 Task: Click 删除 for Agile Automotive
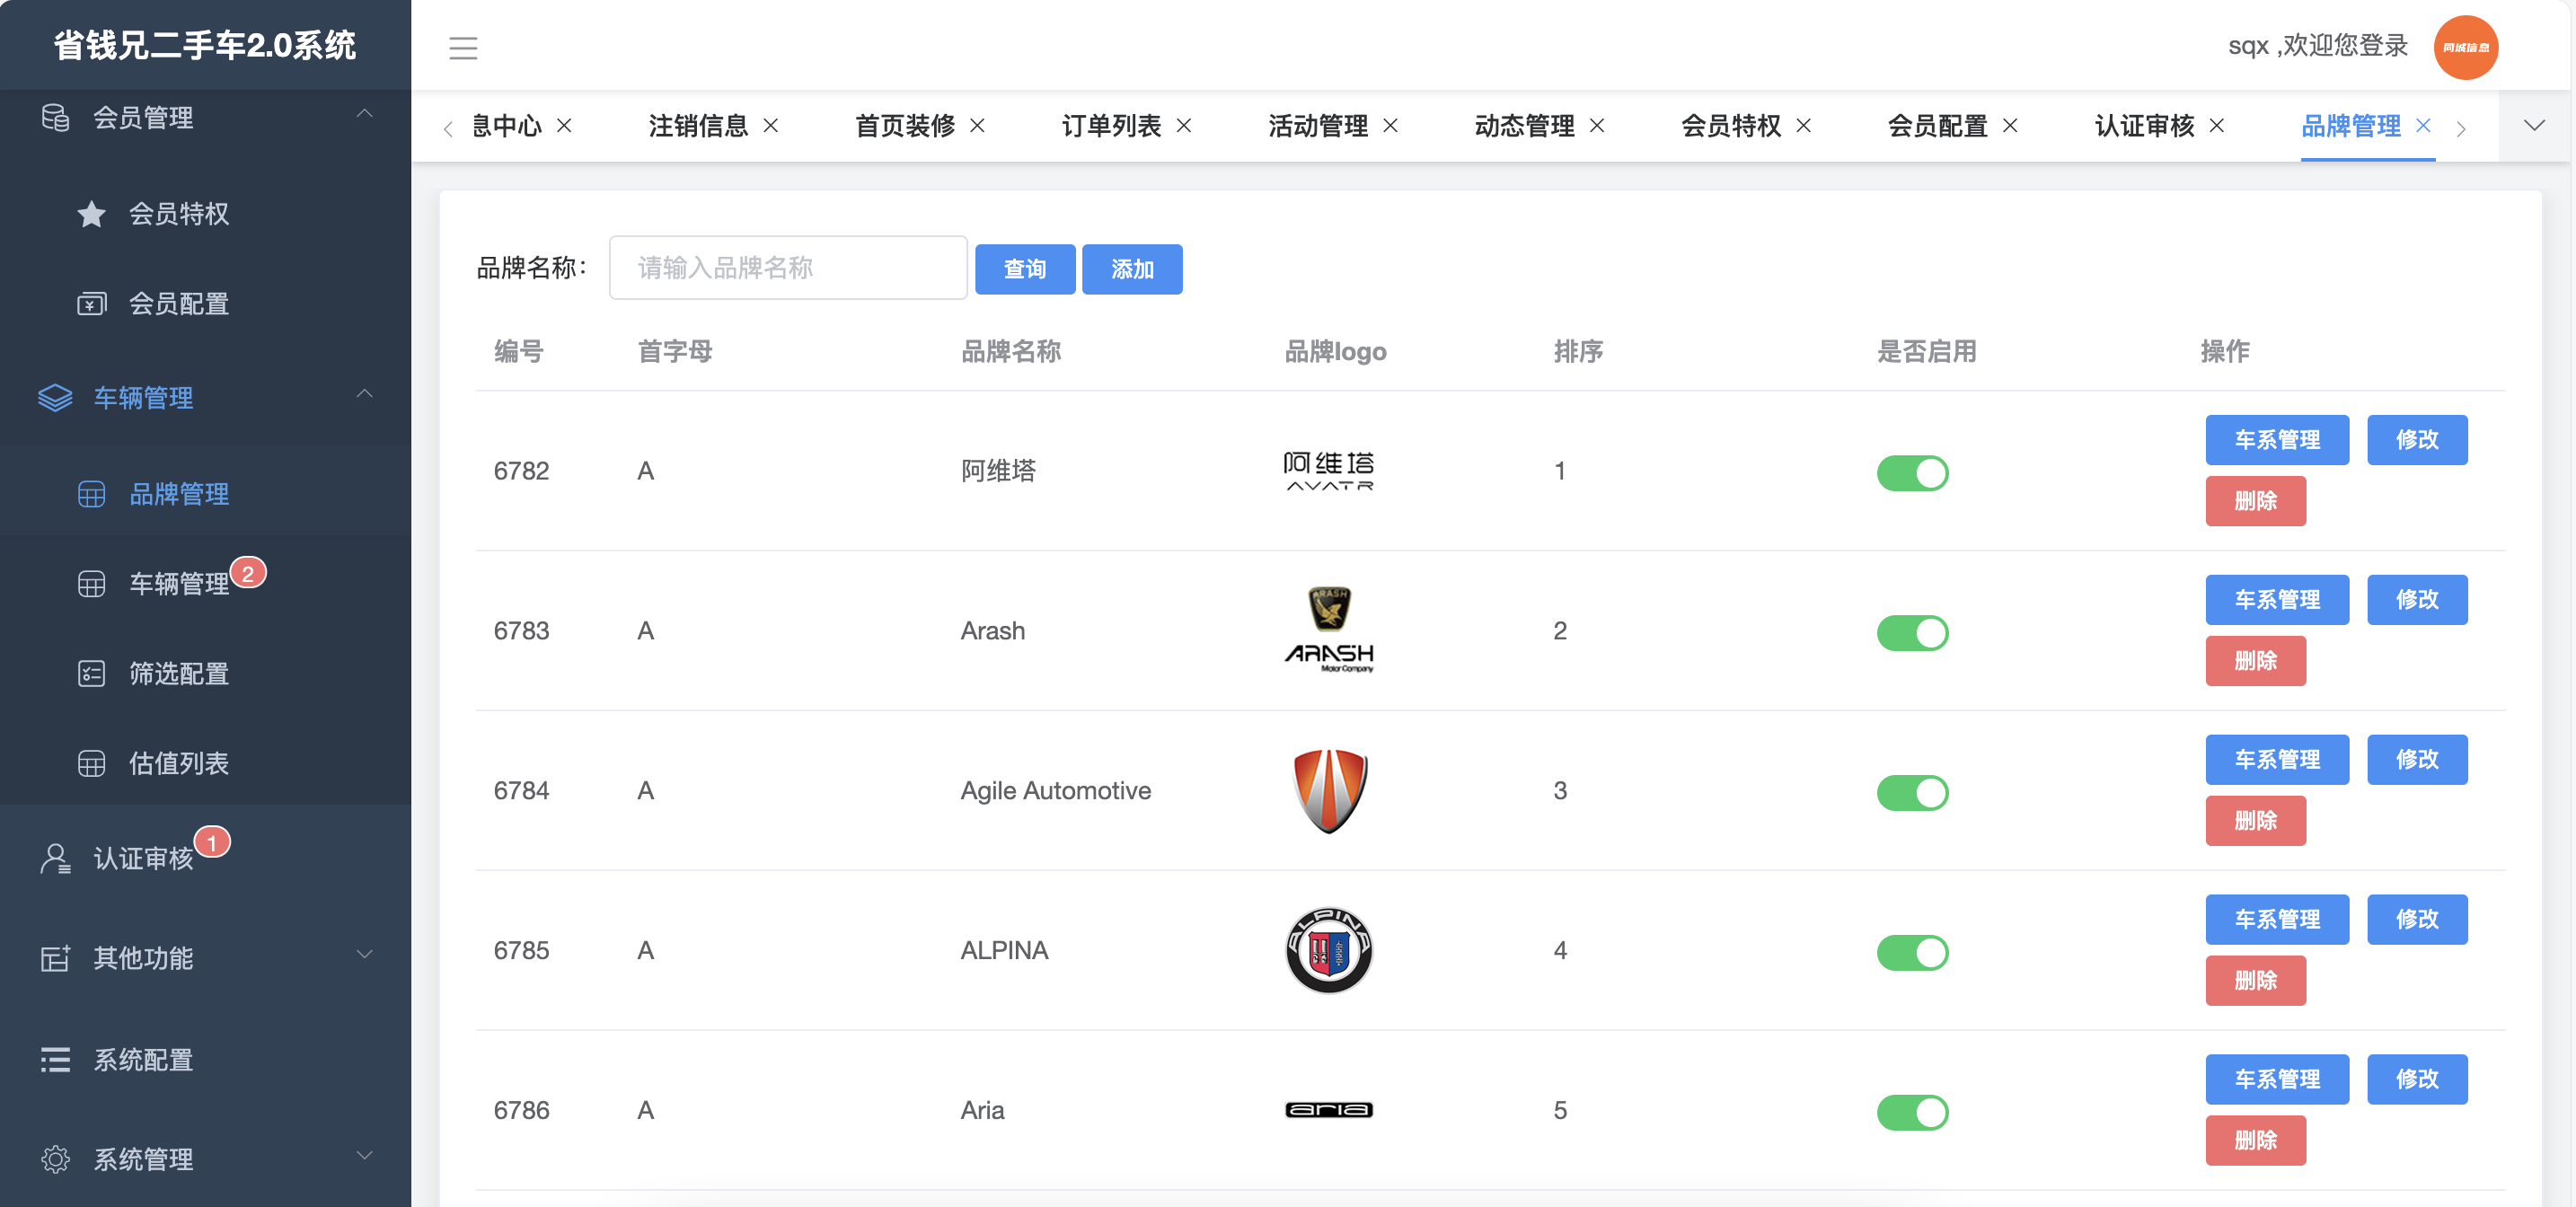tap(2256, 821)
